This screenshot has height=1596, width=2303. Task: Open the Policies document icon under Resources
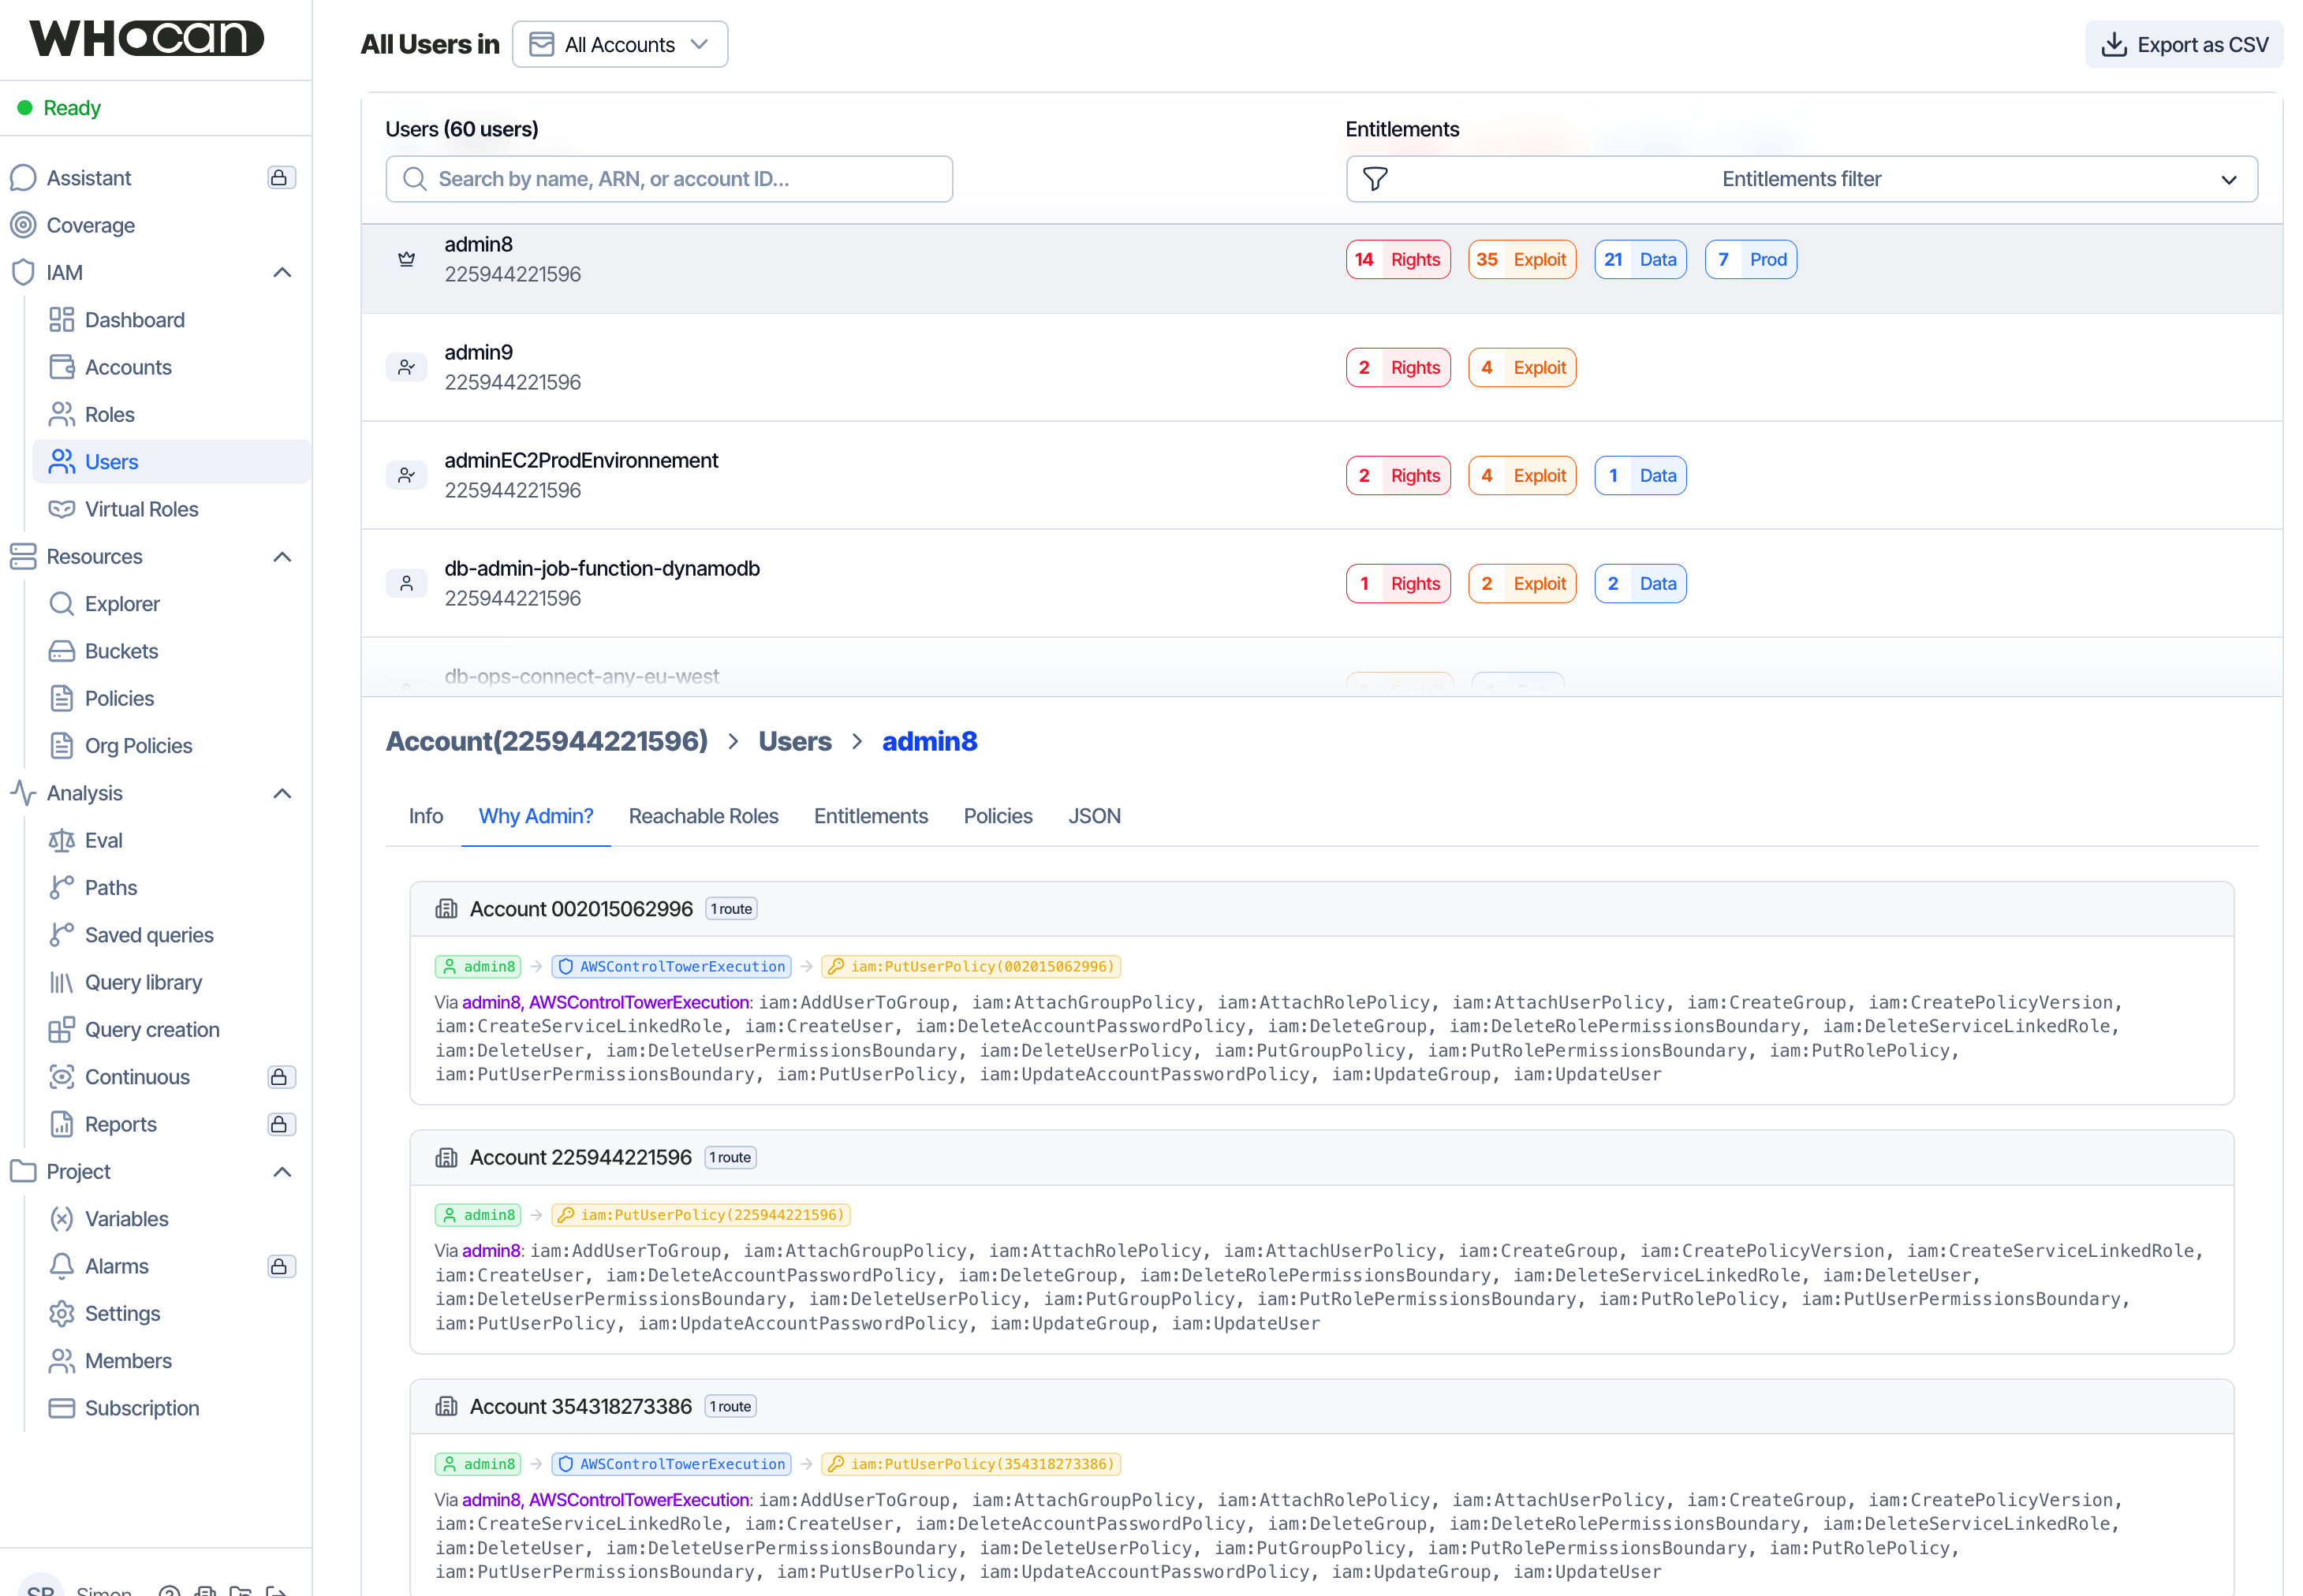(62, 698)
